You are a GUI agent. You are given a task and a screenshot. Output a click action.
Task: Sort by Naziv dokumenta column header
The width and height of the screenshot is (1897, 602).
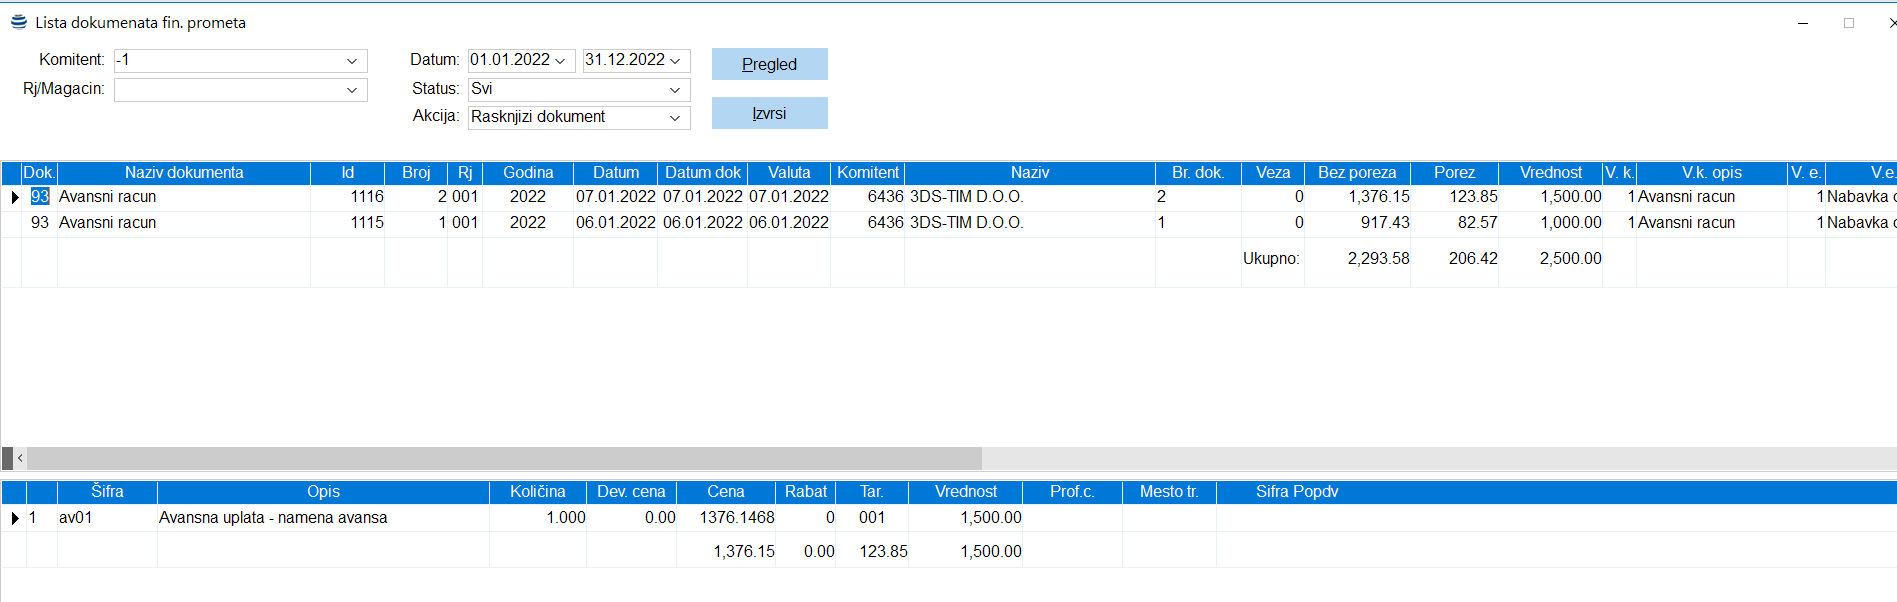[x=184, y=173]
